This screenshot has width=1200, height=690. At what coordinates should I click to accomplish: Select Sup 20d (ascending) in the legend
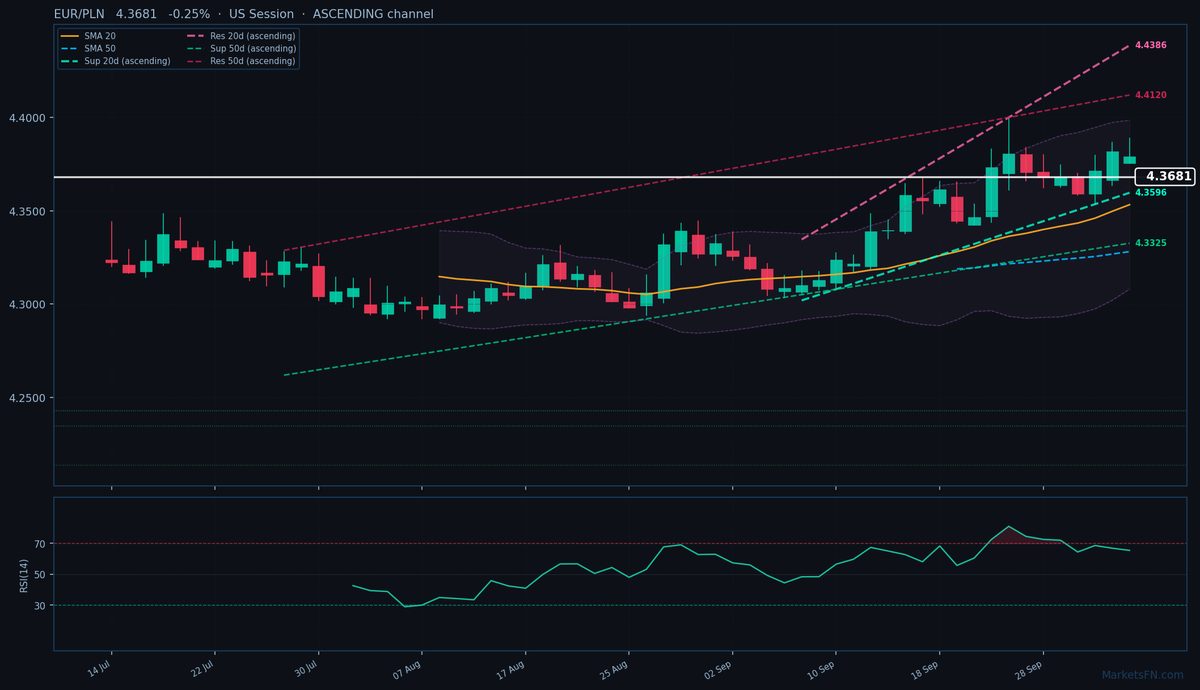[115, 61]
